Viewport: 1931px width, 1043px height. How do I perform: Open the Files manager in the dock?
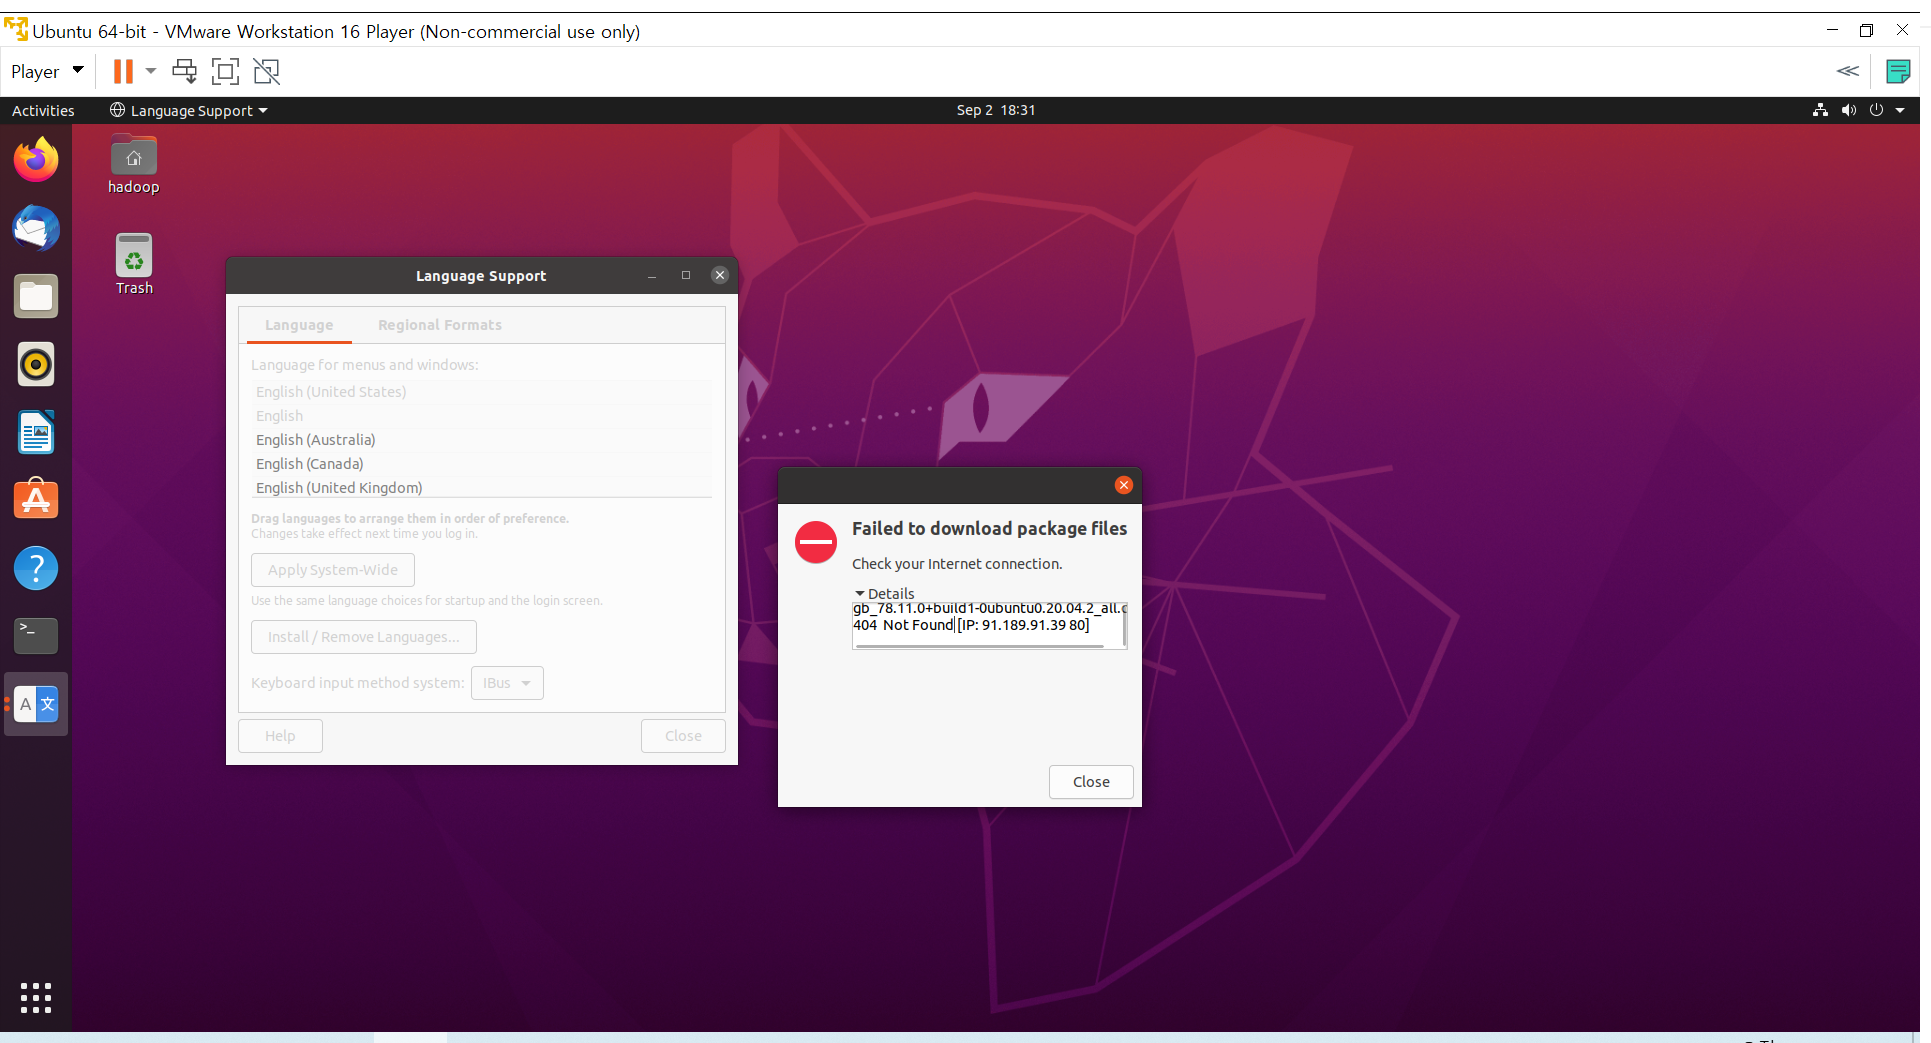pyautogui.click(x=36, y=296)
